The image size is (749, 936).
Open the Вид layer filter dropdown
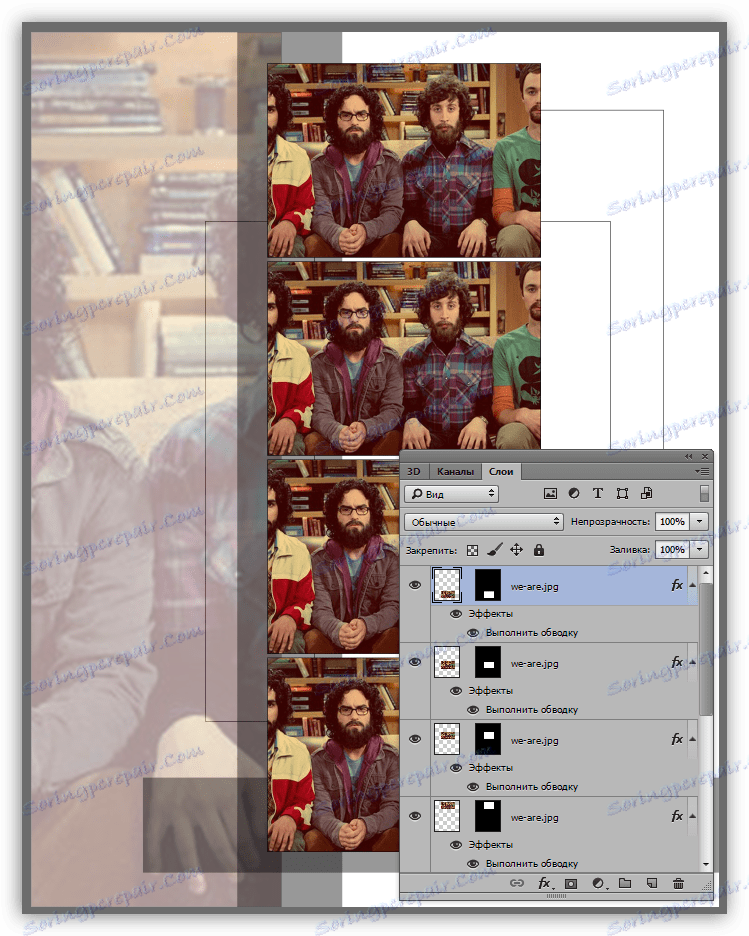point(451,494)
